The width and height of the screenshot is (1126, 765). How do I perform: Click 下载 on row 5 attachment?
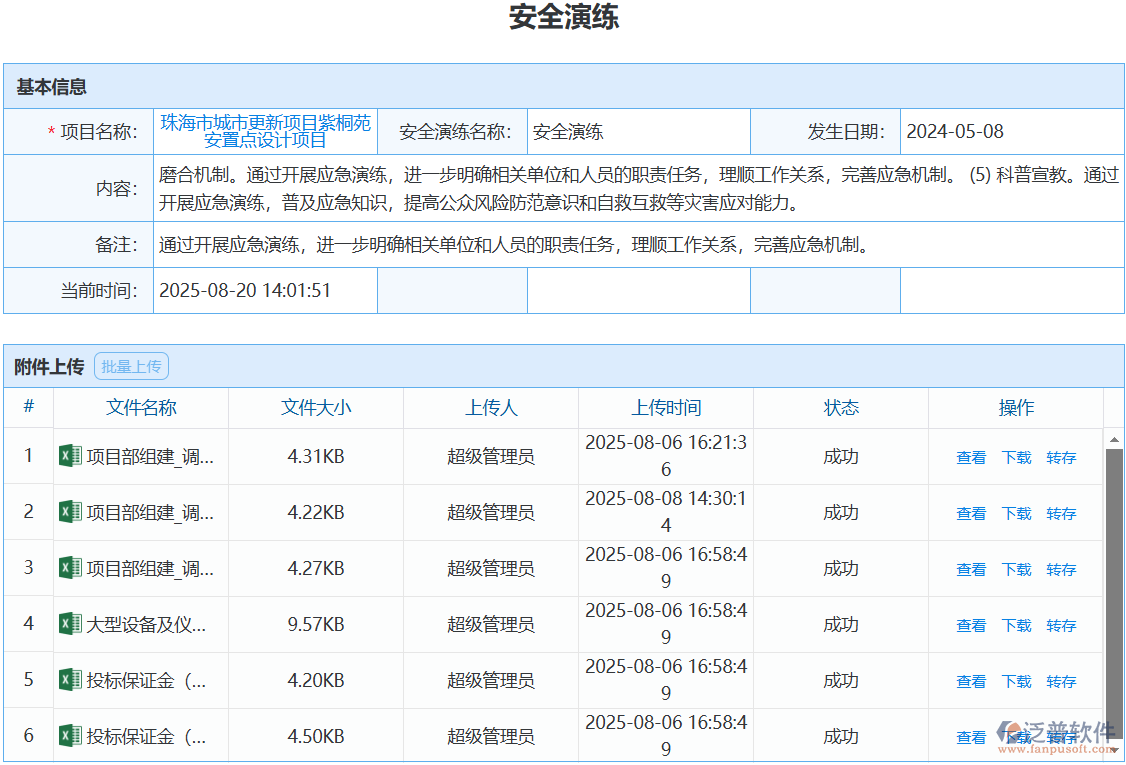coord(1016,680)
